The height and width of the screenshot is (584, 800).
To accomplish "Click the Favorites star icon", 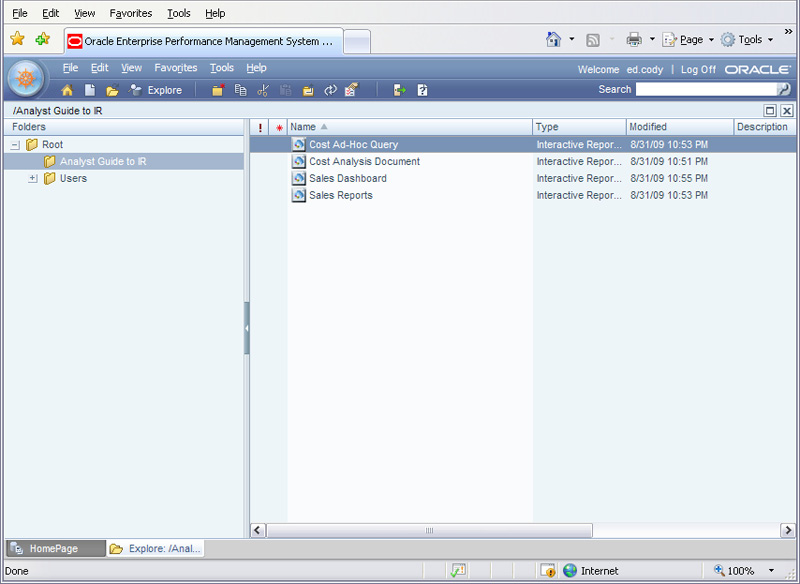I will tap(17, 39).
